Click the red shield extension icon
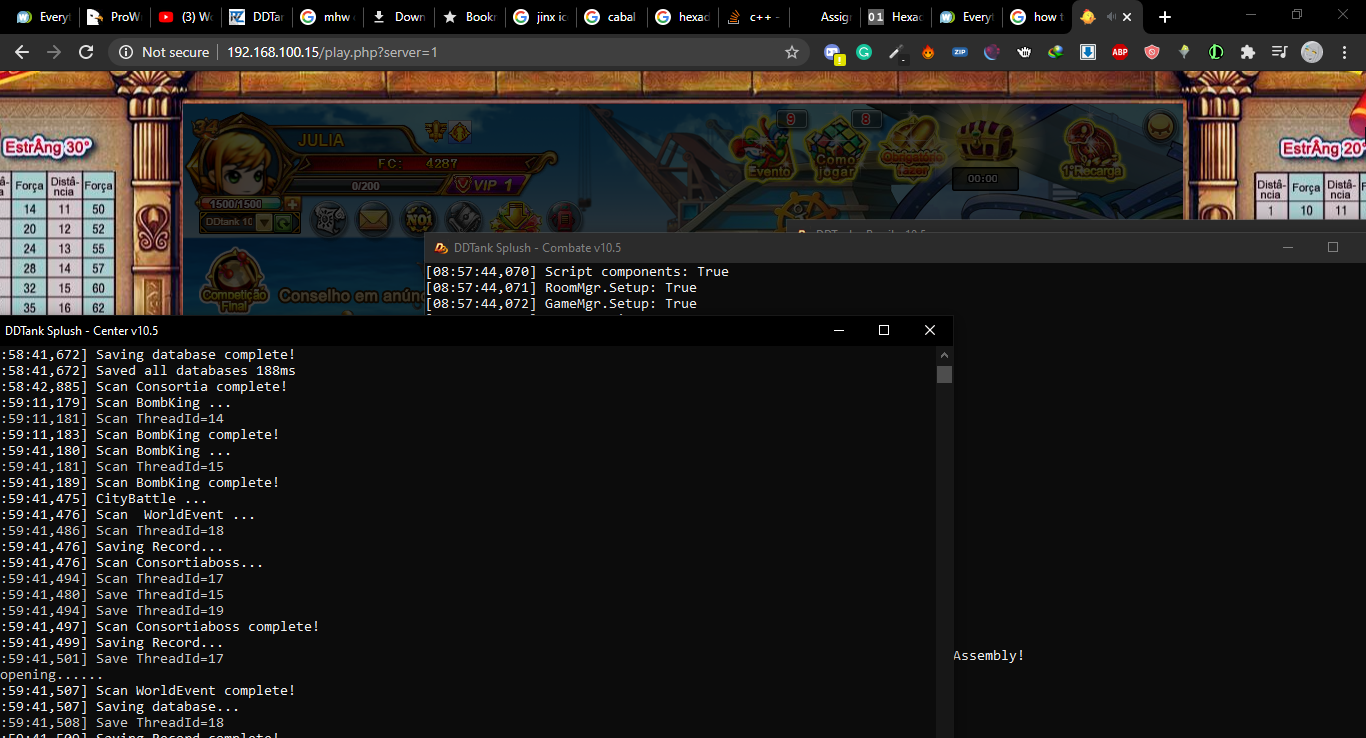This screenshot has height=738, width=1366. 1152,52
